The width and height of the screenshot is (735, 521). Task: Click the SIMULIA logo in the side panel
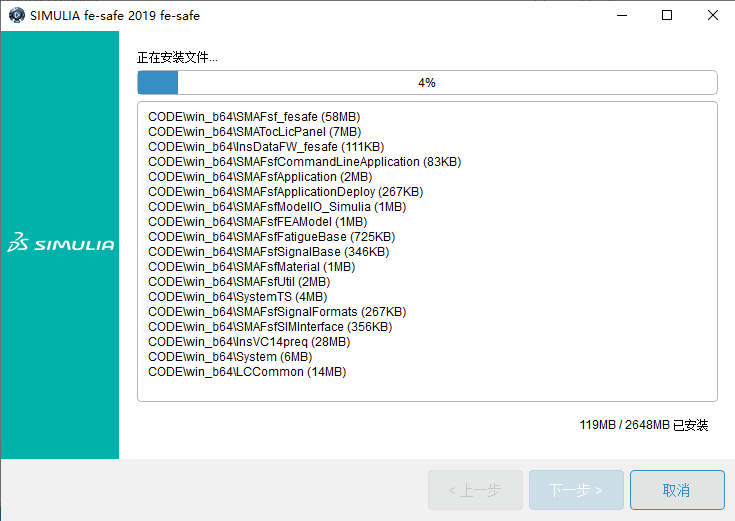[60, 242]
